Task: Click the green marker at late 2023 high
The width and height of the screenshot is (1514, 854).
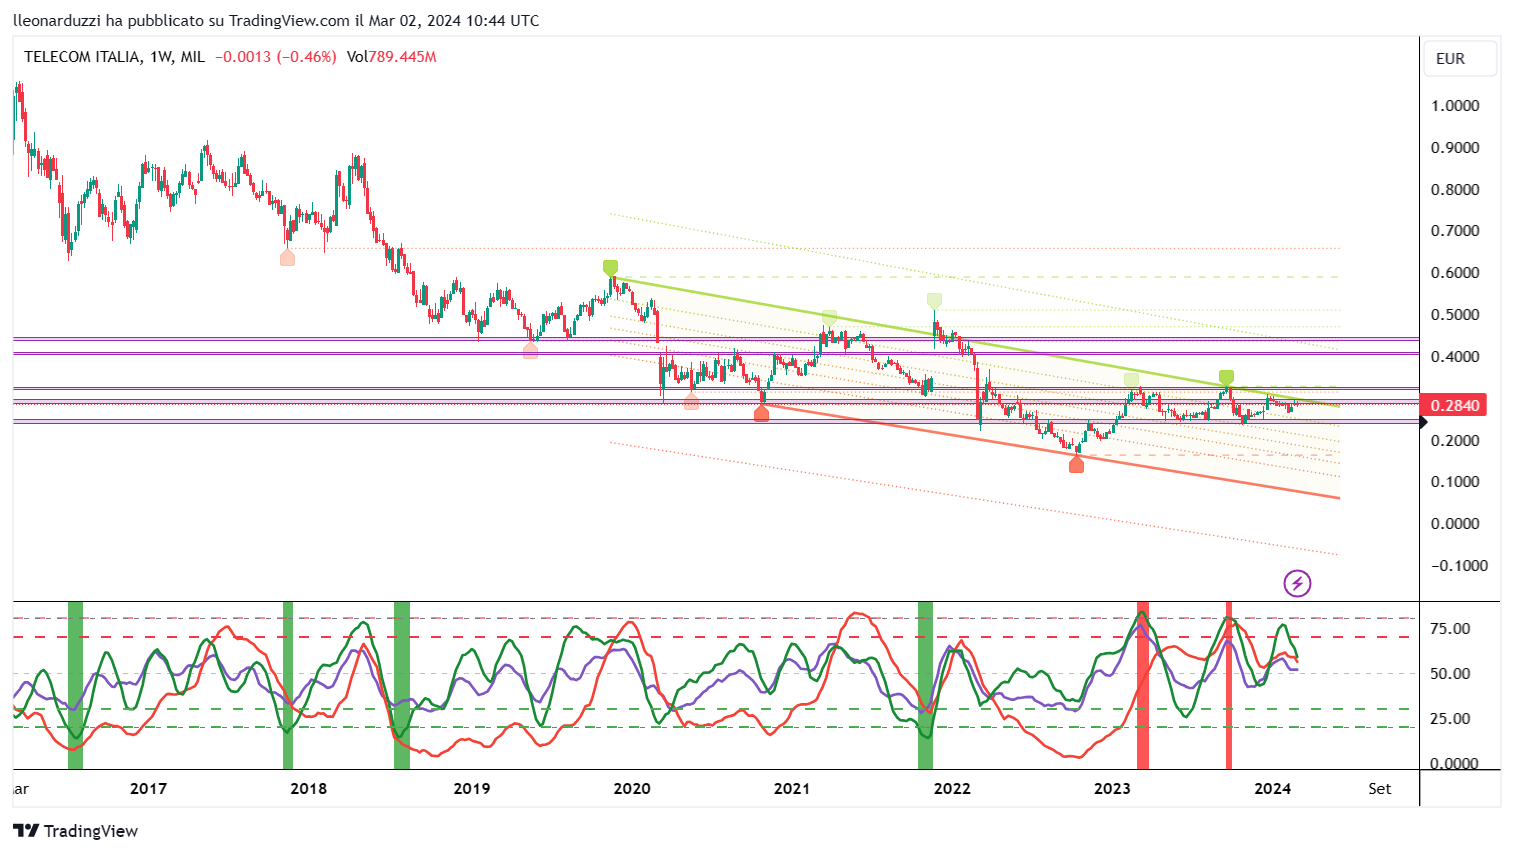Action: tap(1226, 378)
